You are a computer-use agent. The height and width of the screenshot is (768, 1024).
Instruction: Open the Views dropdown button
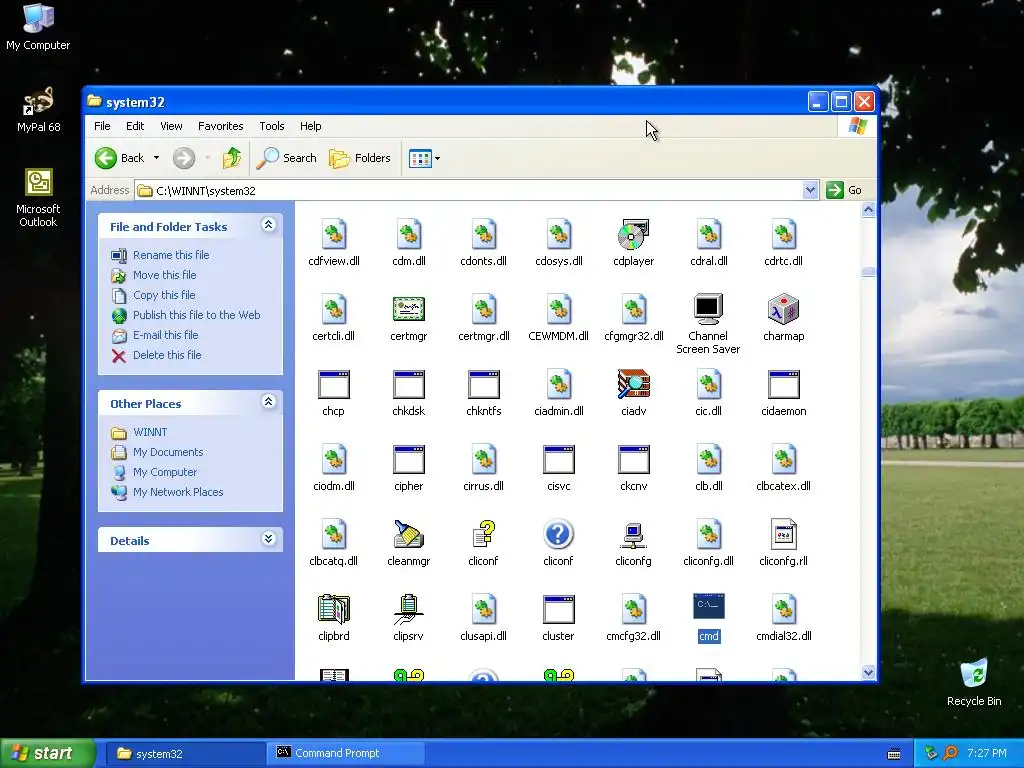424,158
